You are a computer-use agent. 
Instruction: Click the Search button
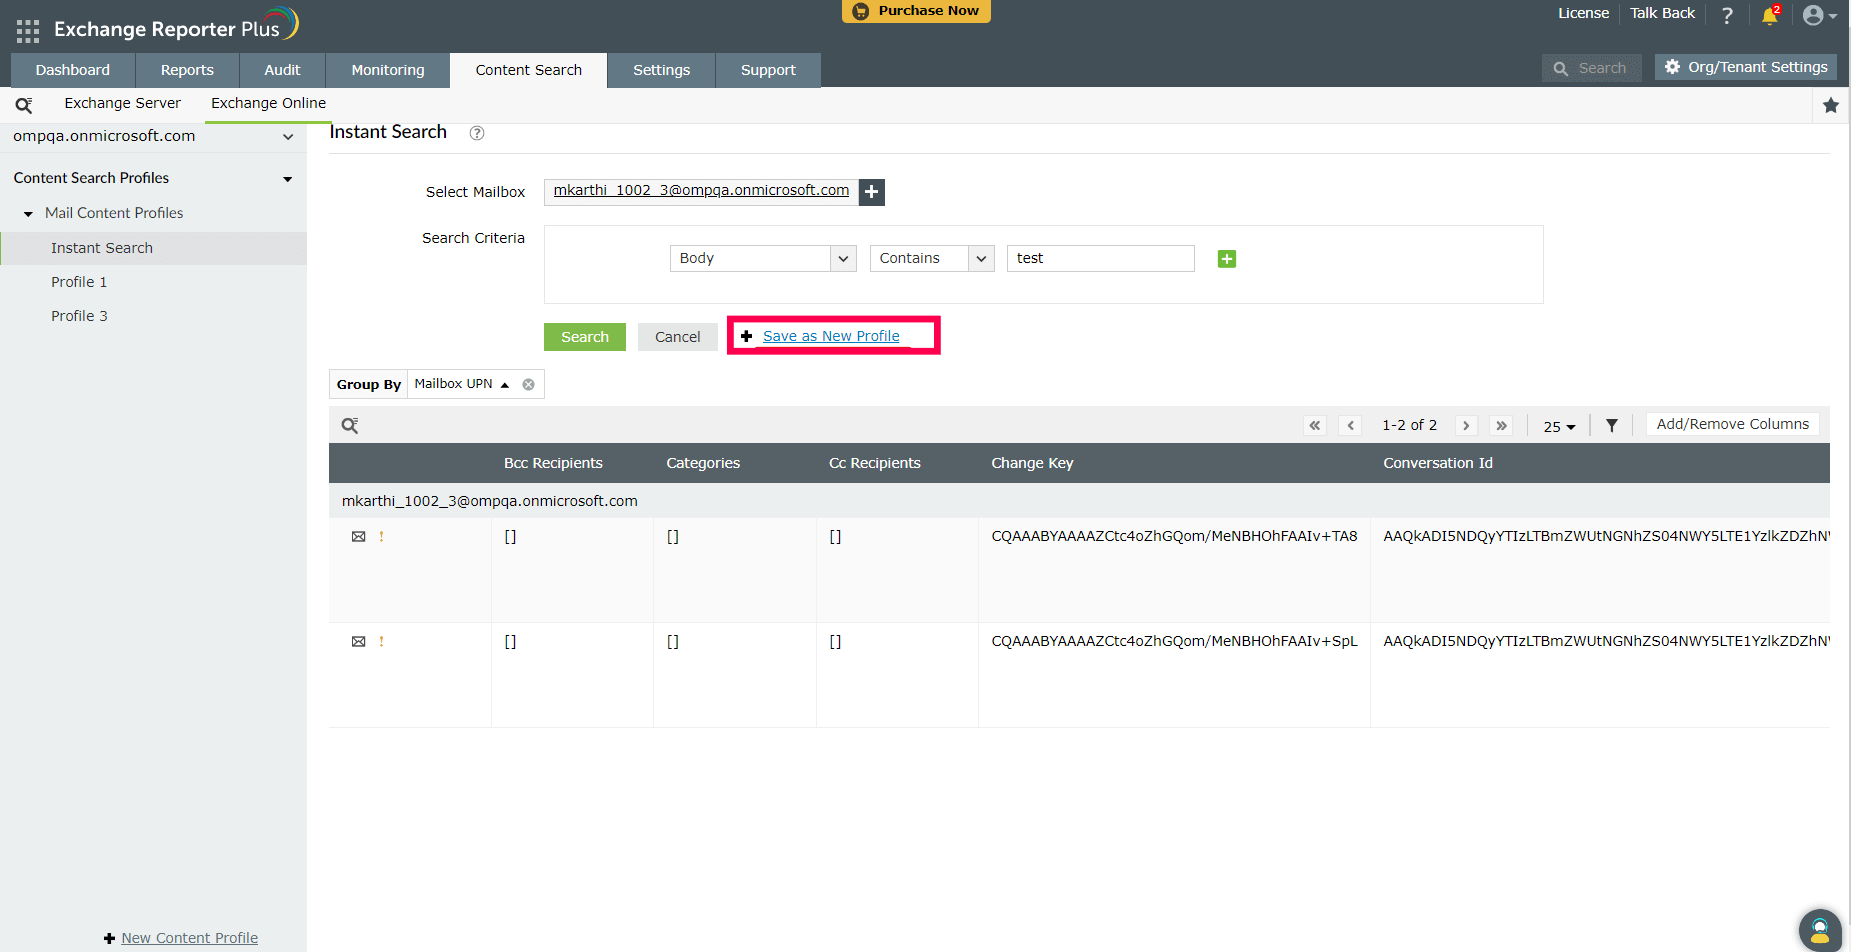584,337
